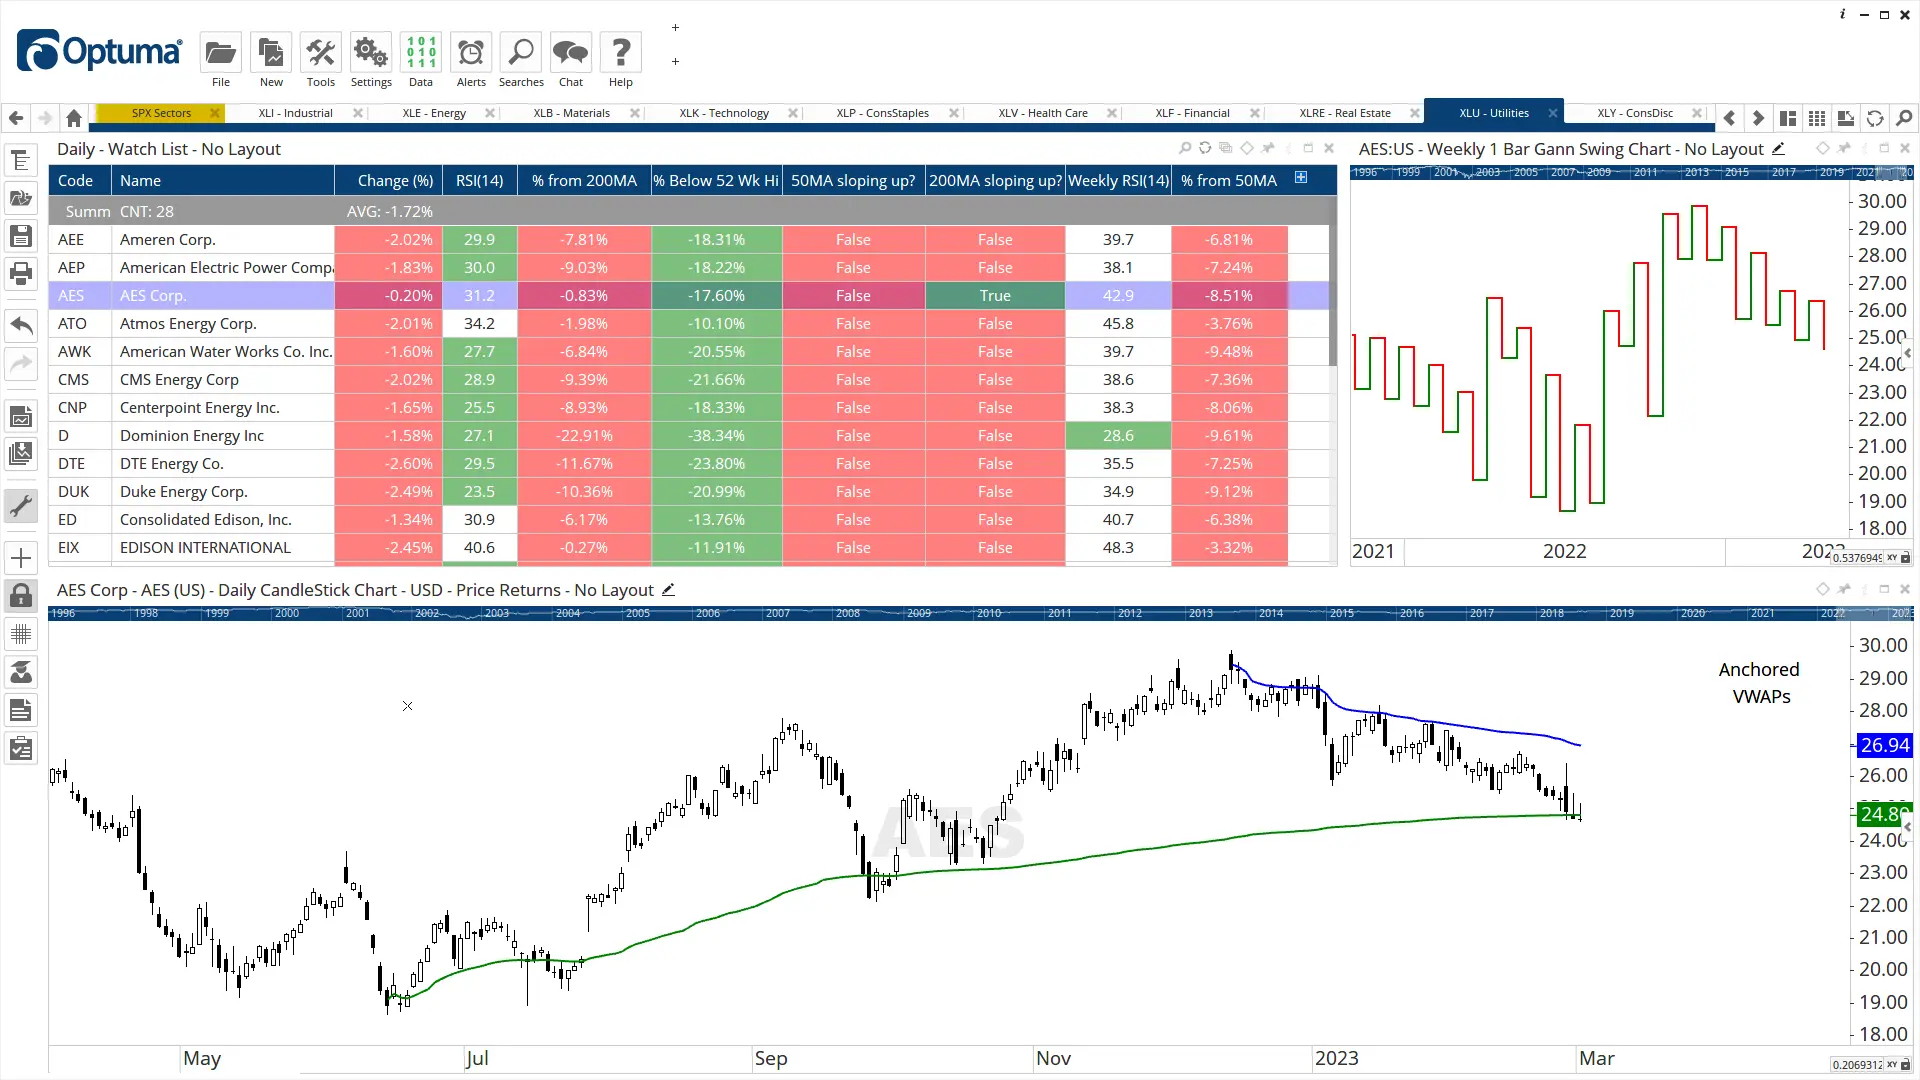Screen dimensions: 1920x1080
Task: Toggle the padlock icon in left sidebar
Action: (x=21, y=596)
